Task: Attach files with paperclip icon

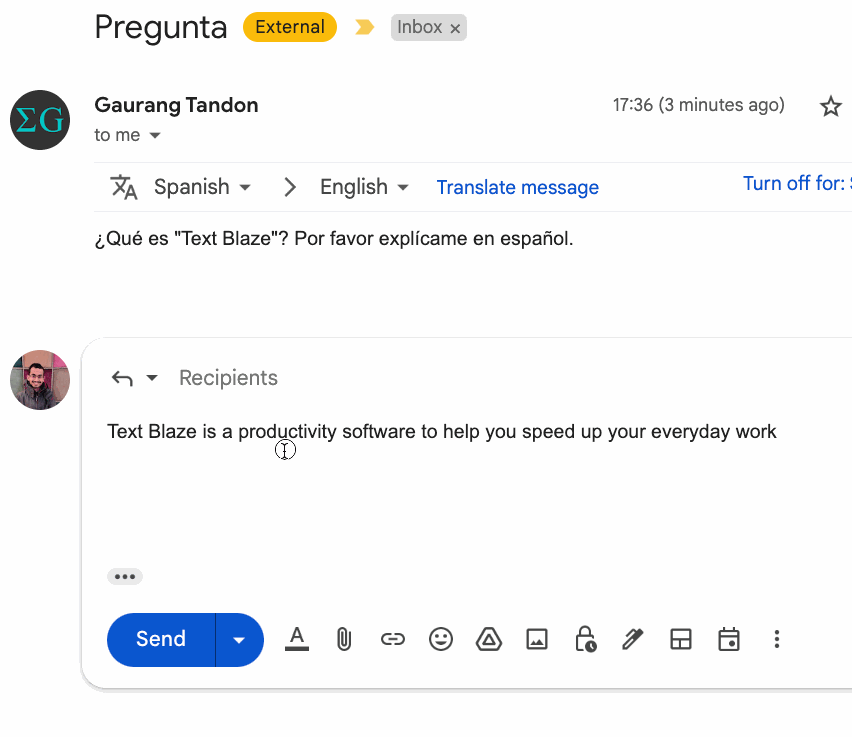Action: point(344,639)
